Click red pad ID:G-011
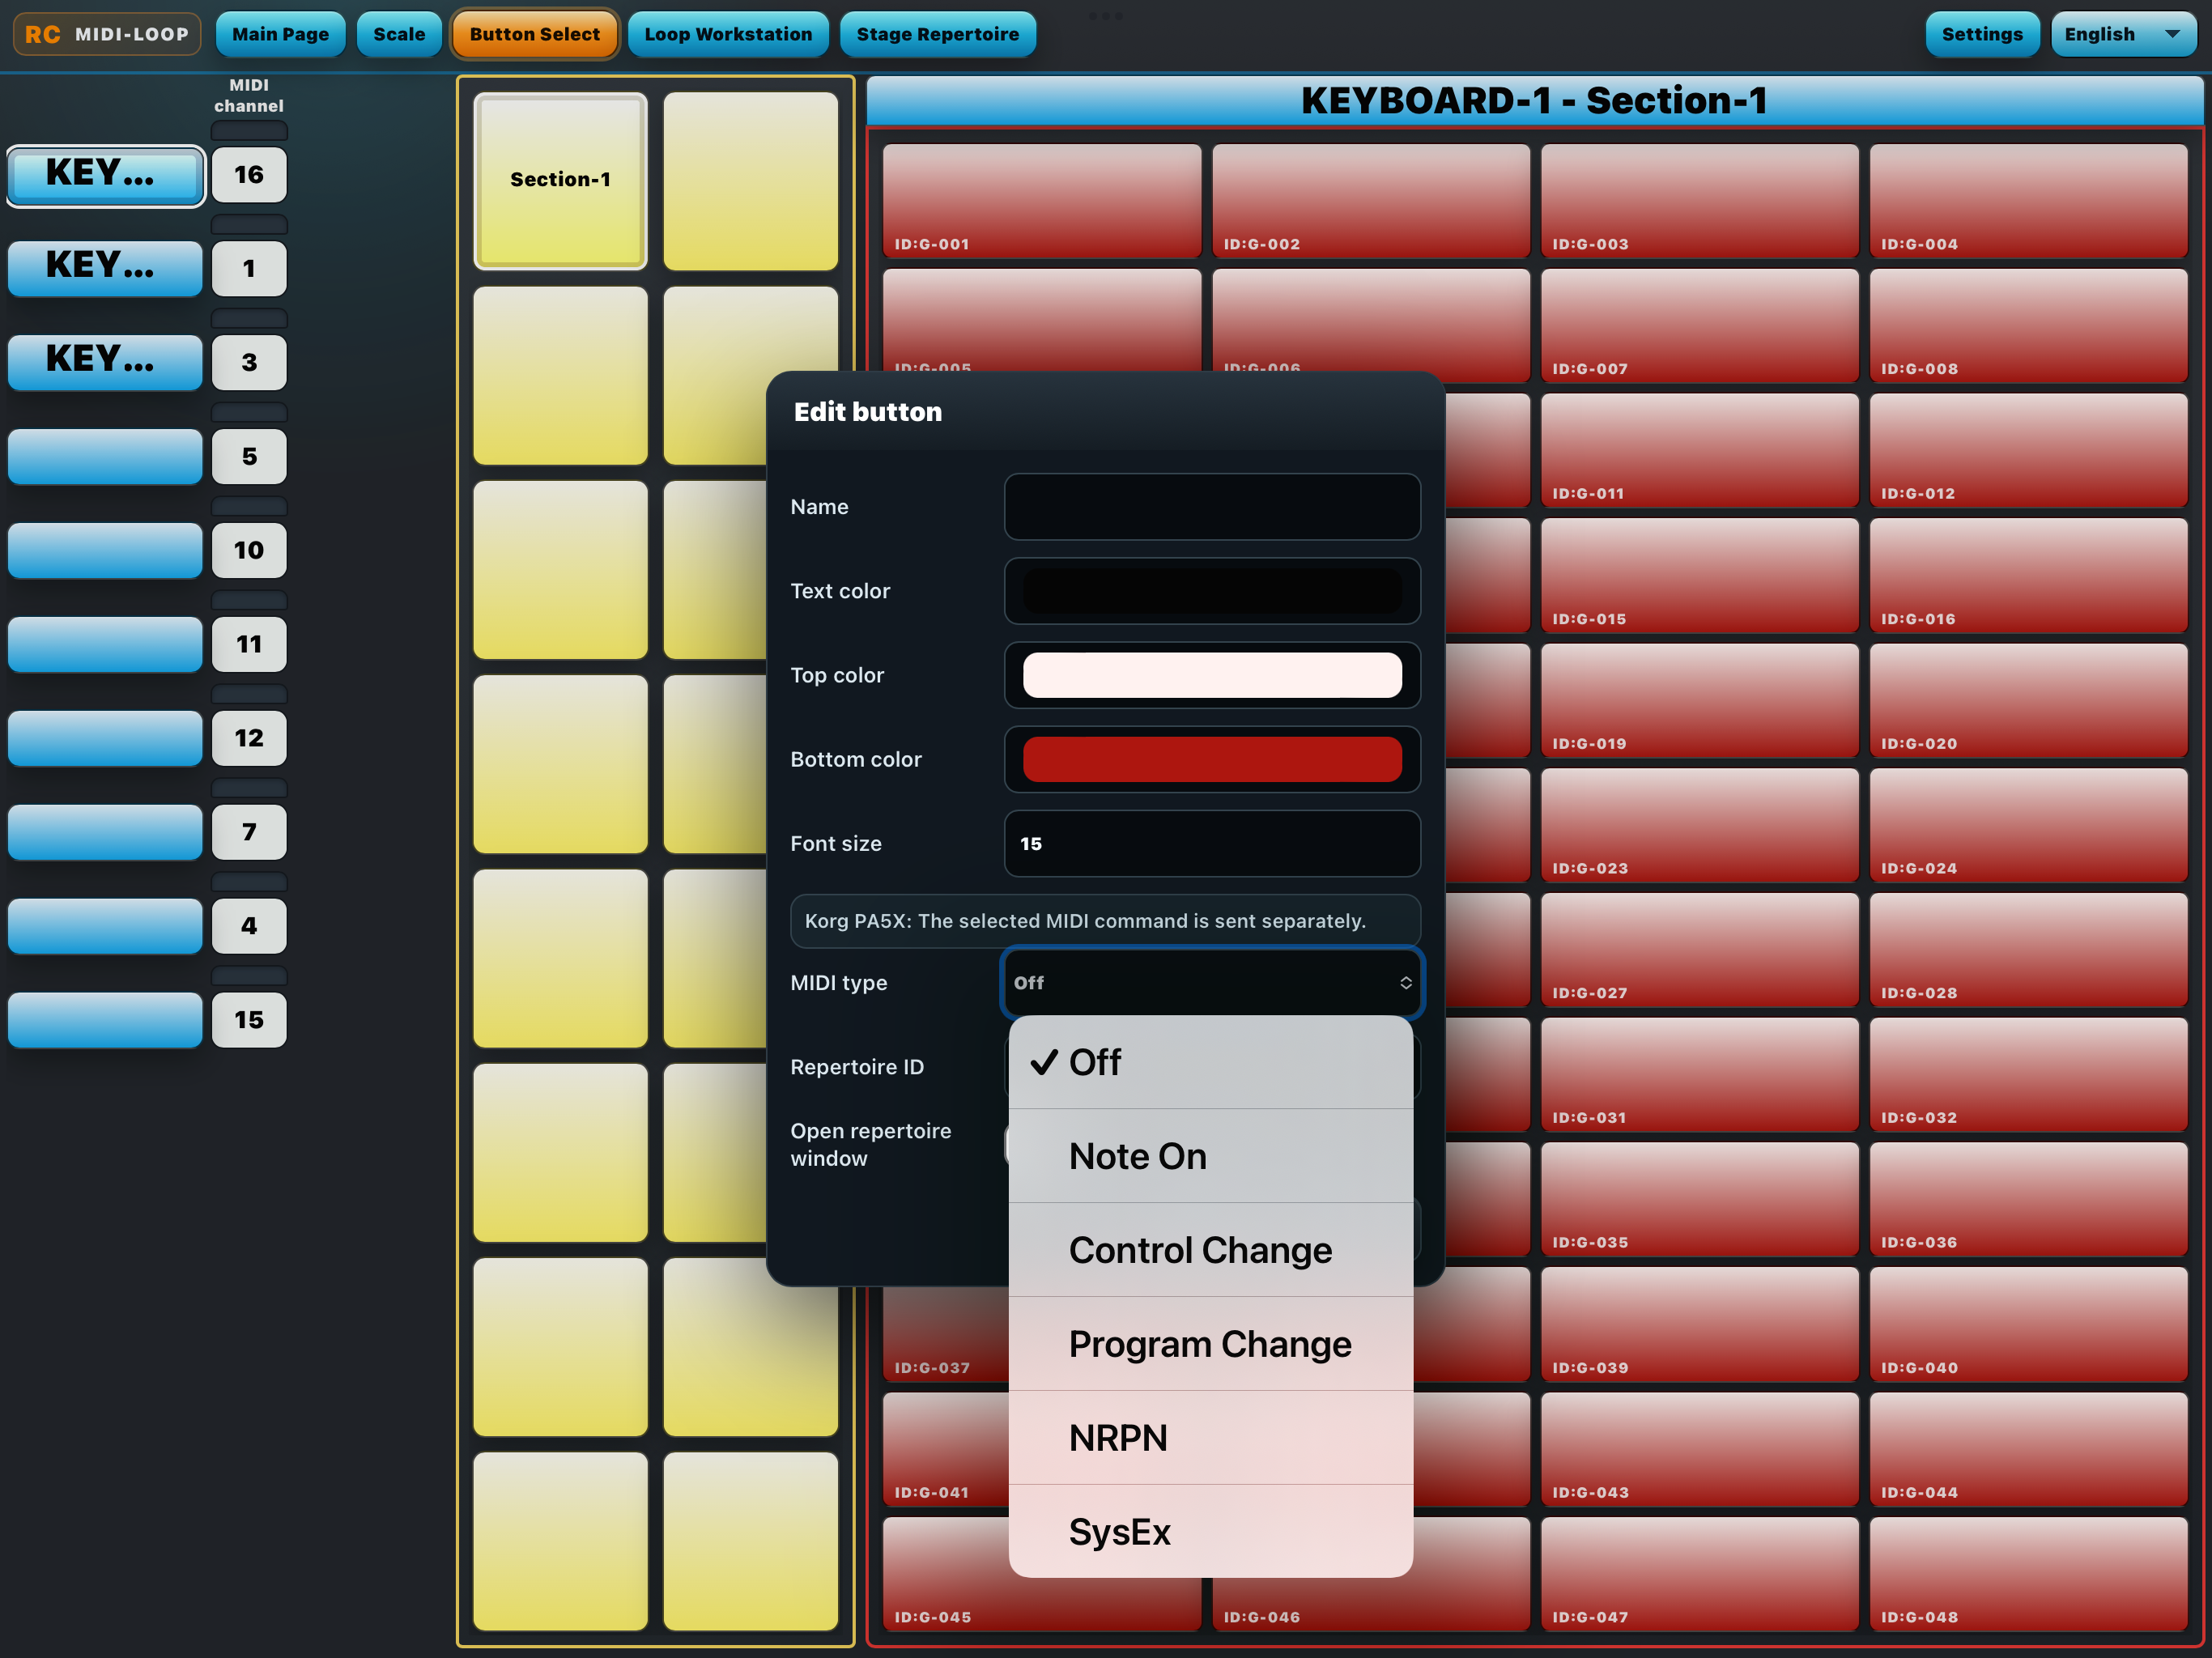2212x1658 pixels. pyautogui.click(x=1699, y=451)
